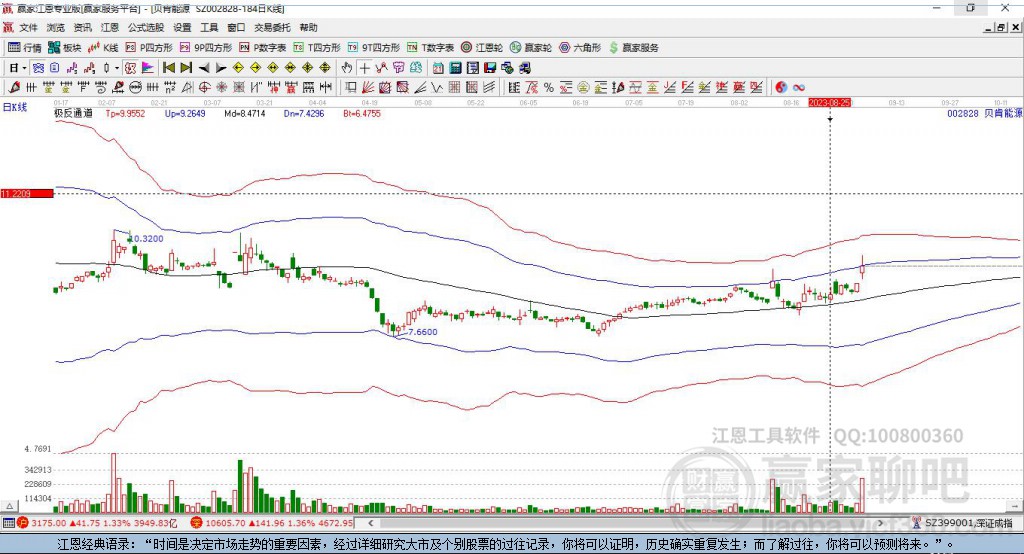Click the 极反通道 indicator name
Viewport: 1024px width, 554px height.
click(x=73, y=113)
